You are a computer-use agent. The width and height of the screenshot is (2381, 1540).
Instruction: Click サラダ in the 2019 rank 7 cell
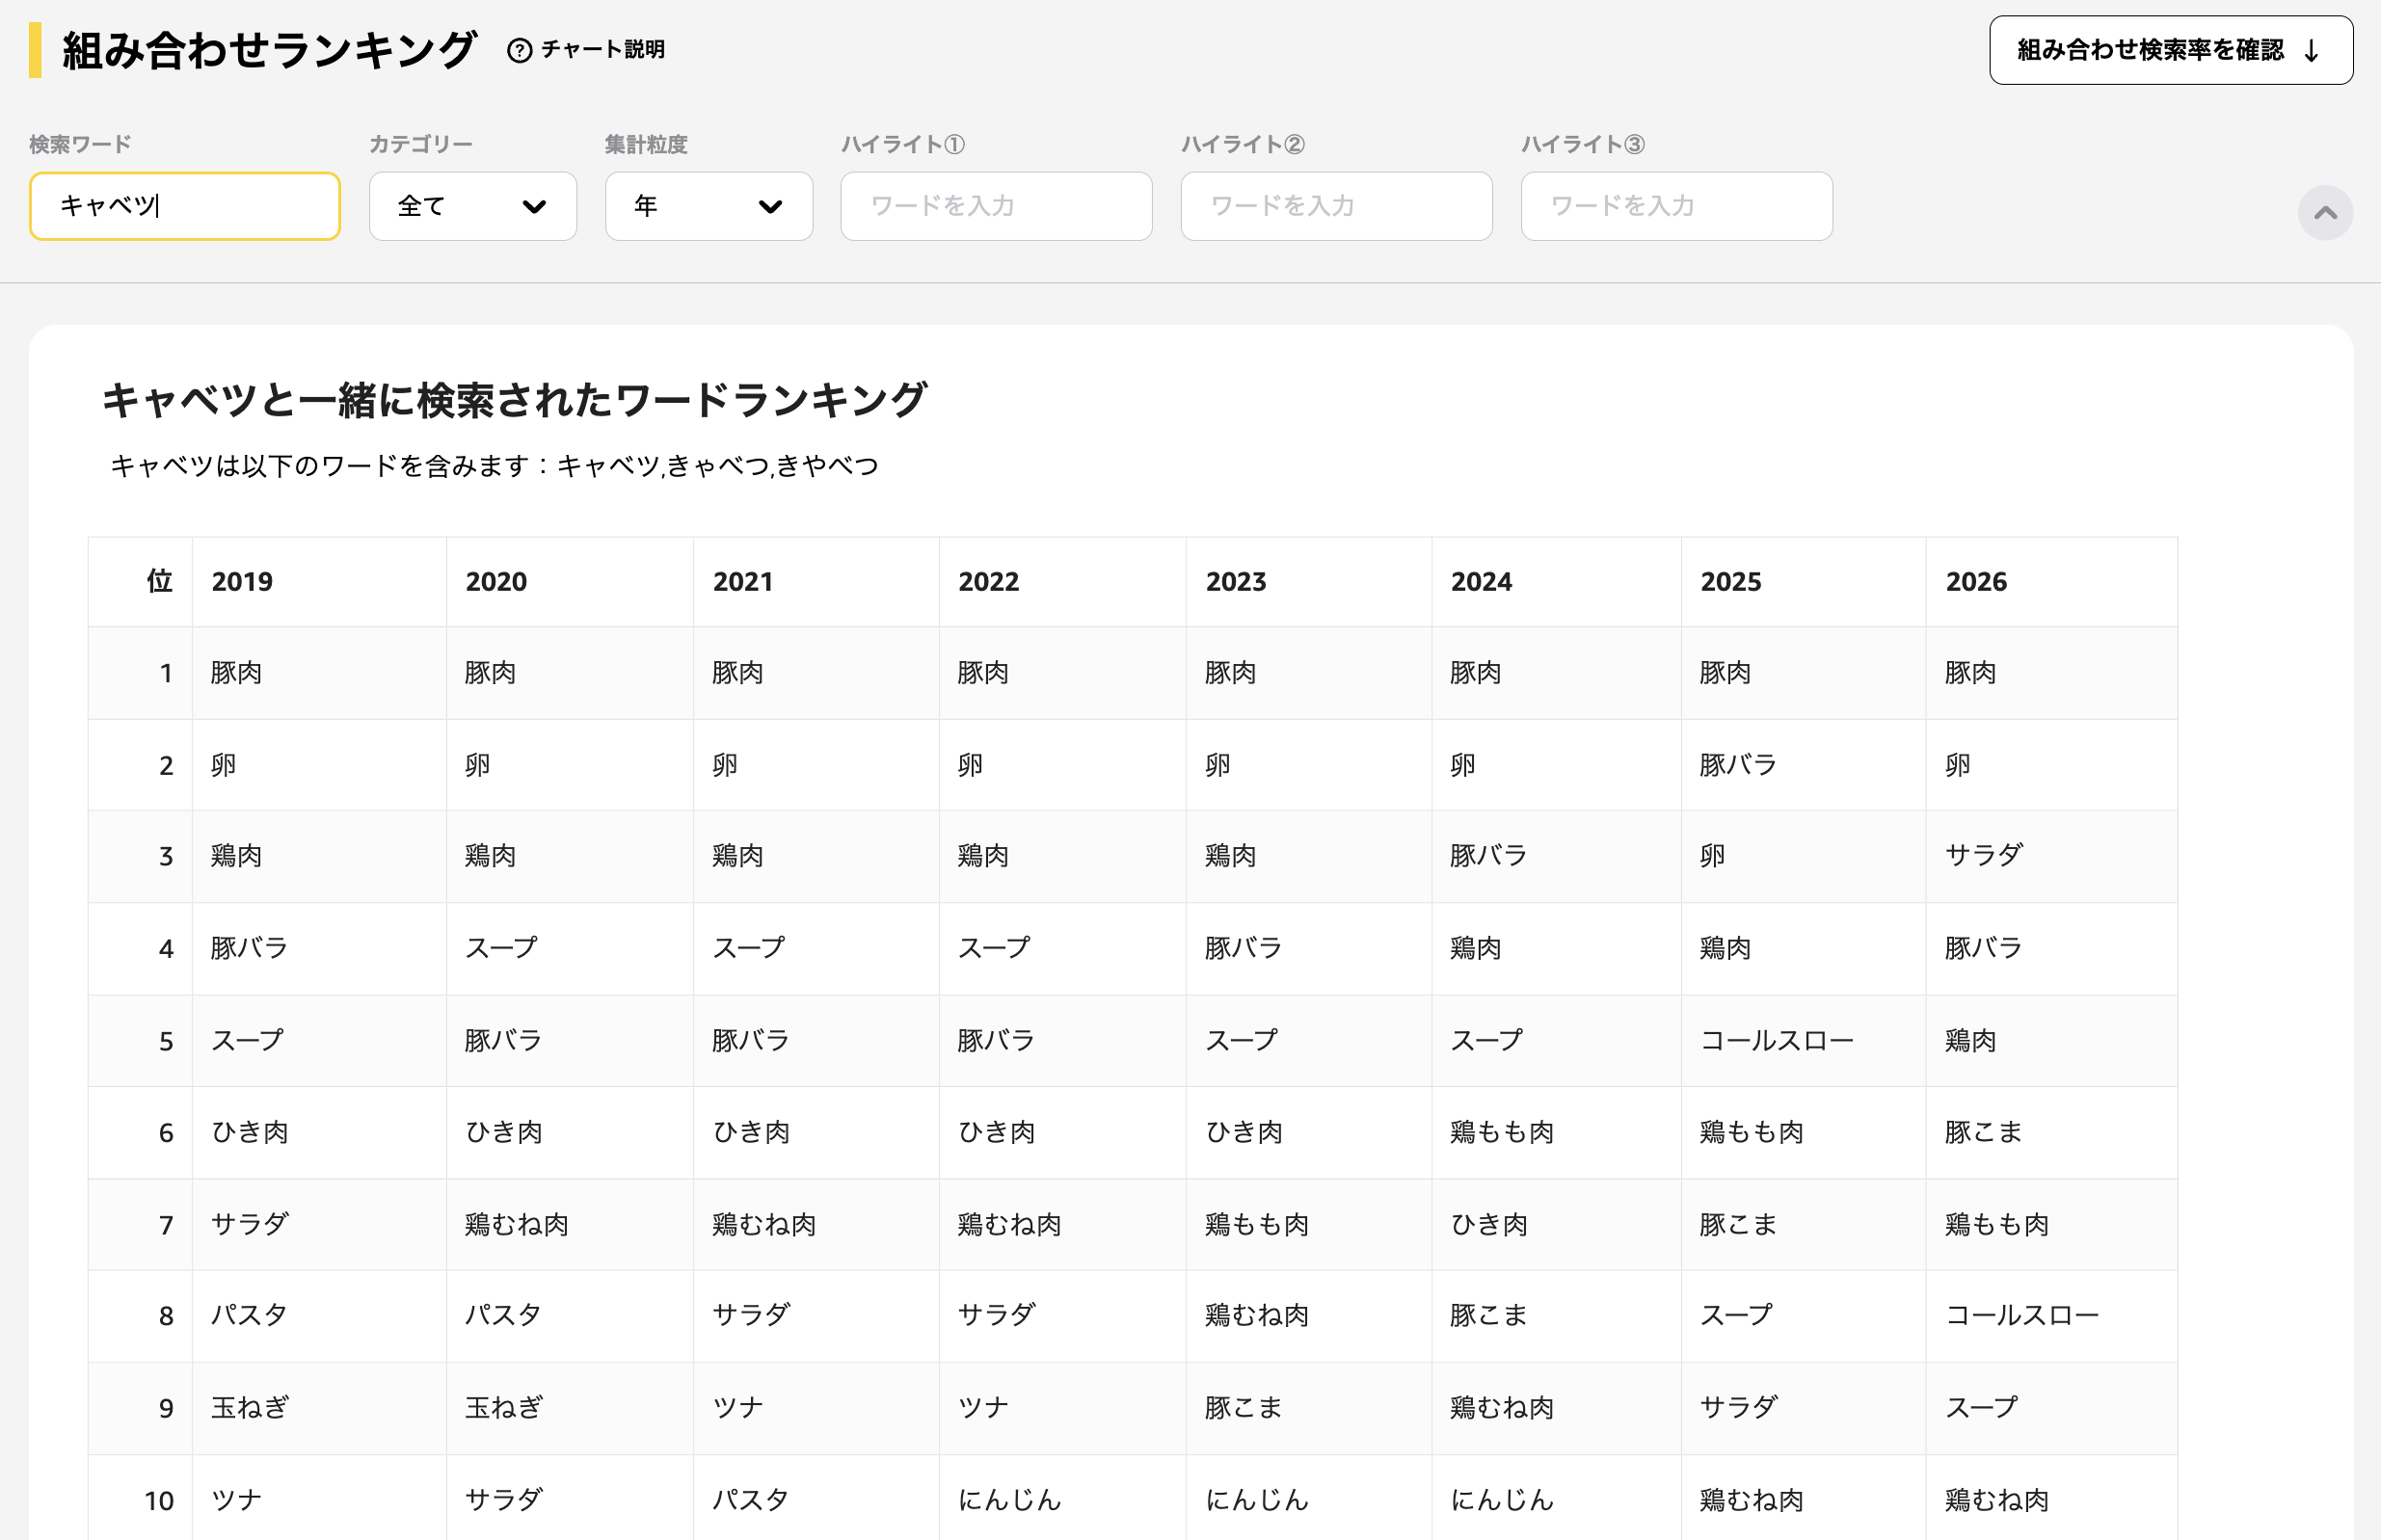[x=250, y=1224]
